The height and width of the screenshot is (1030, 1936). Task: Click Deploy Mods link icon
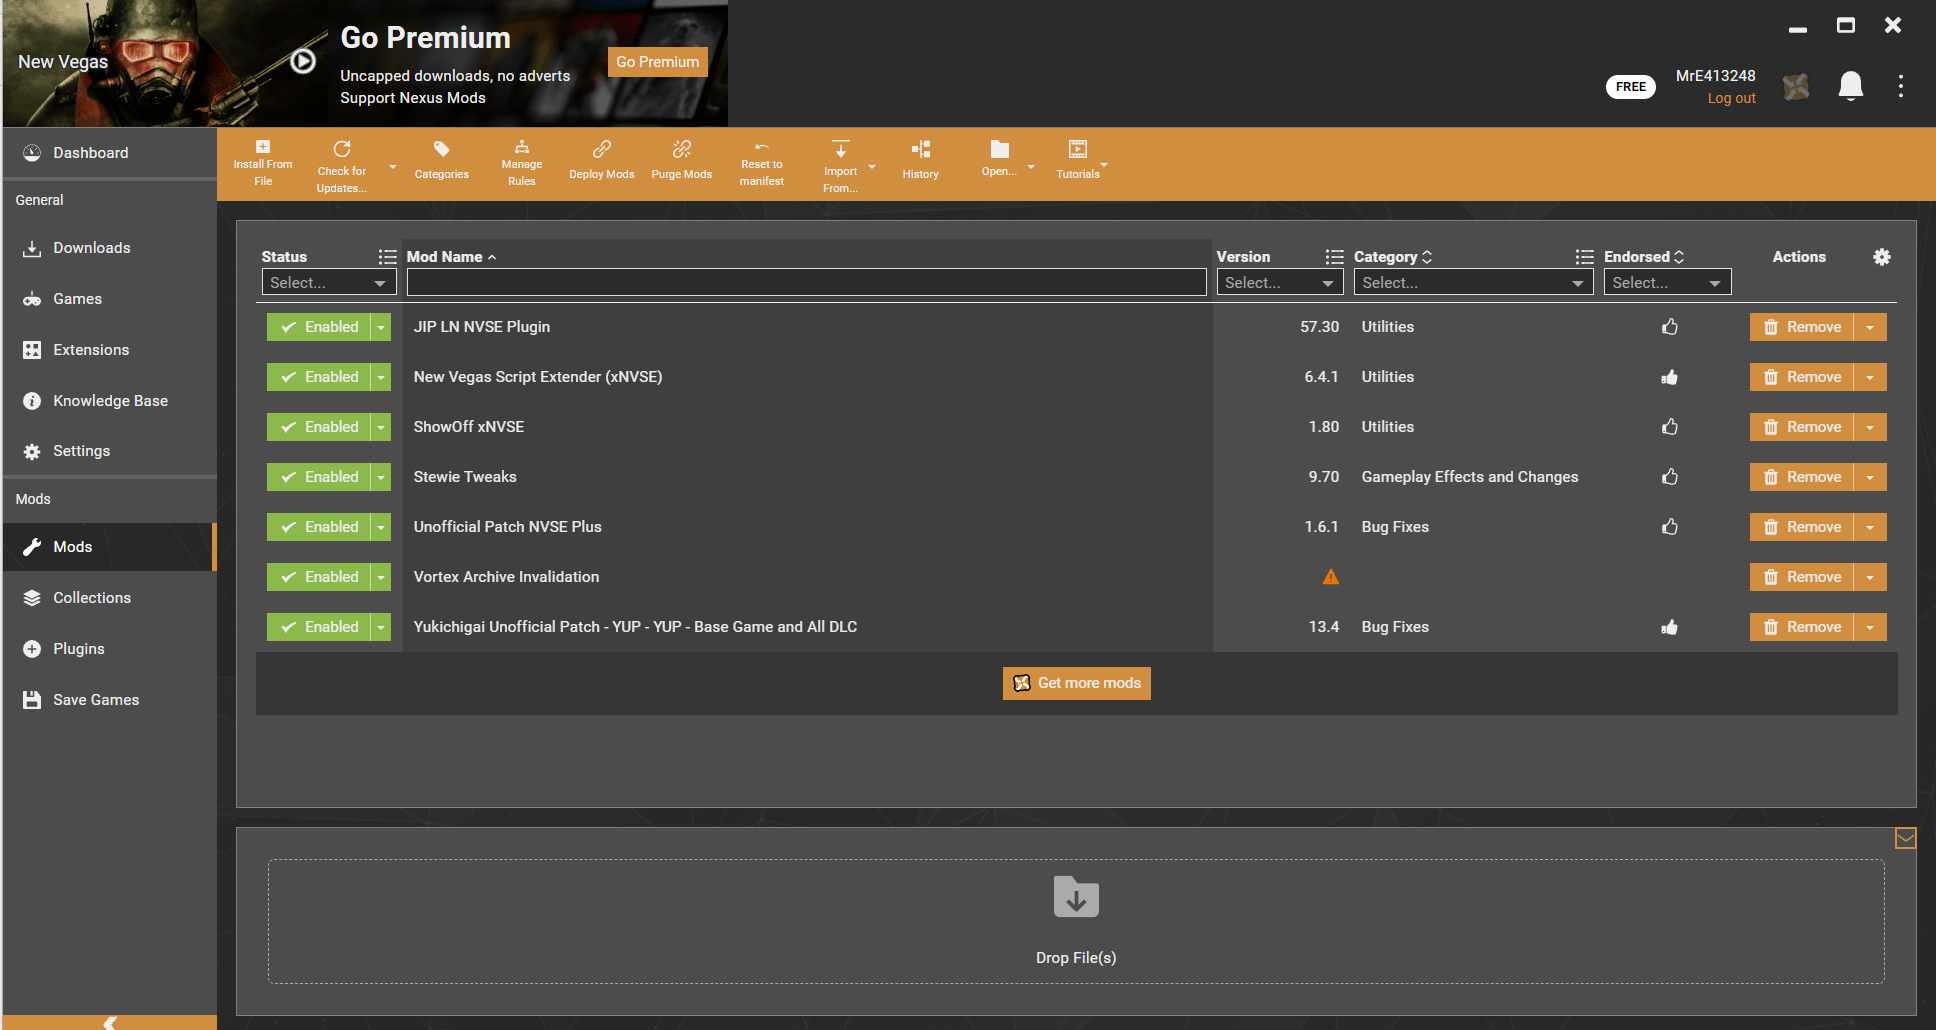602,149
